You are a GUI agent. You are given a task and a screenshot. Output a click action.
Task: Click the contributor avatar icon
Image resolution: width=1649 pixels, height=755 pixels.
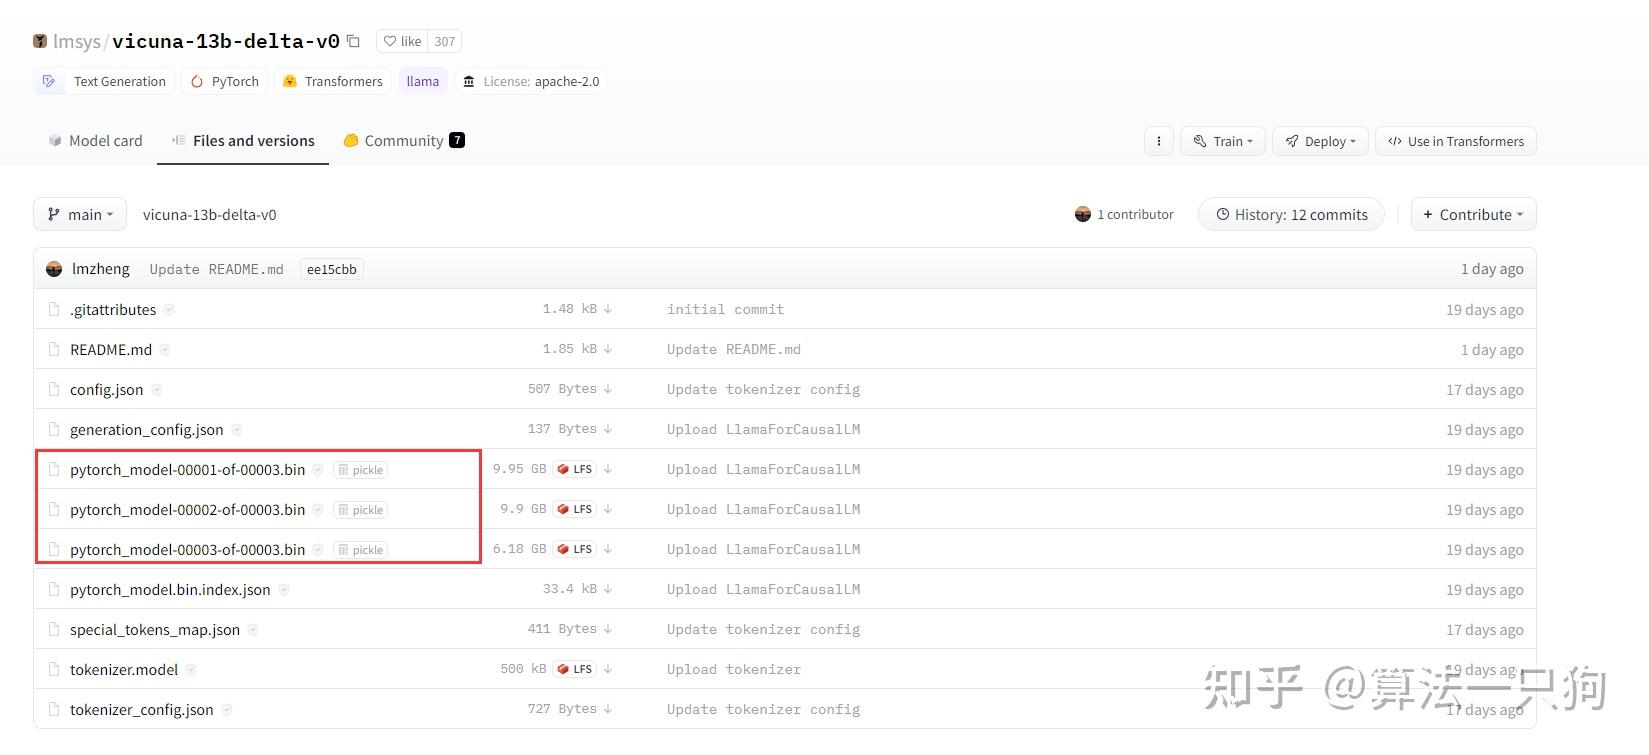(1082, 214)
